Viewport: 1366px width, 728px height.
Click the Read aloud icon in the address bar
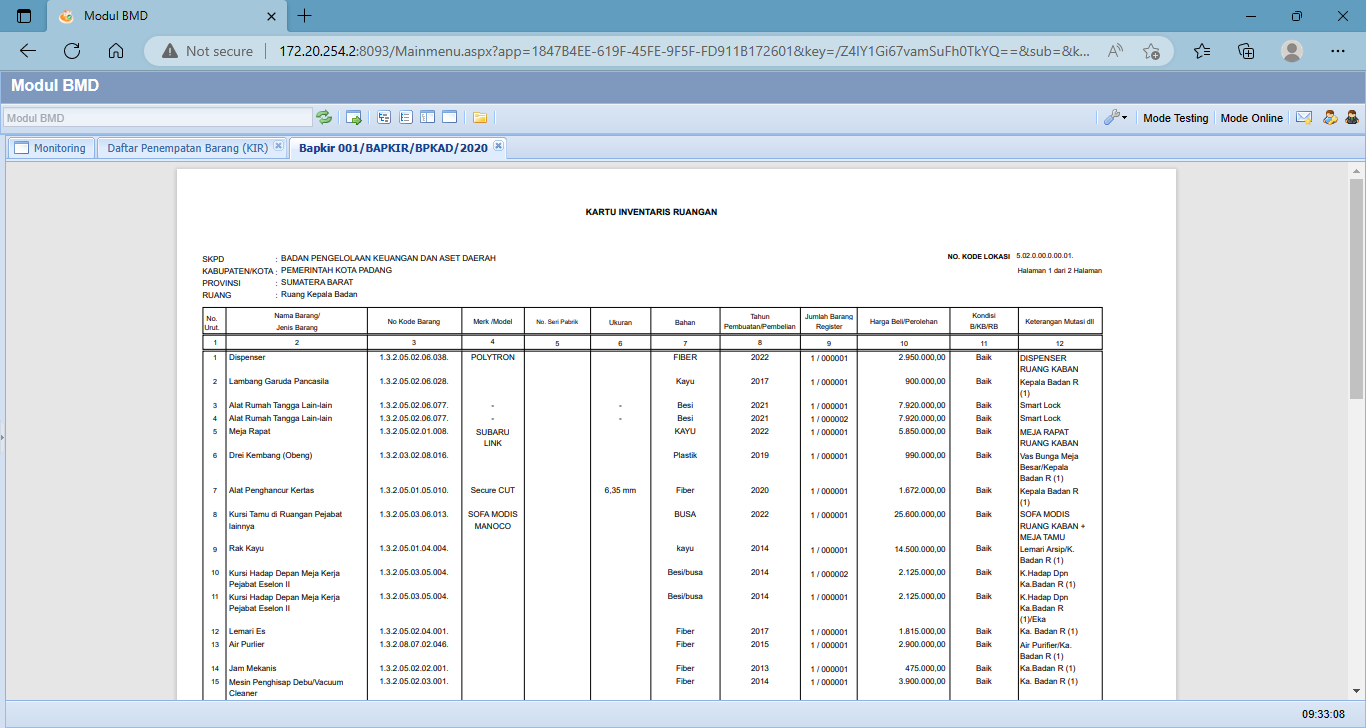pos(1116,51)
